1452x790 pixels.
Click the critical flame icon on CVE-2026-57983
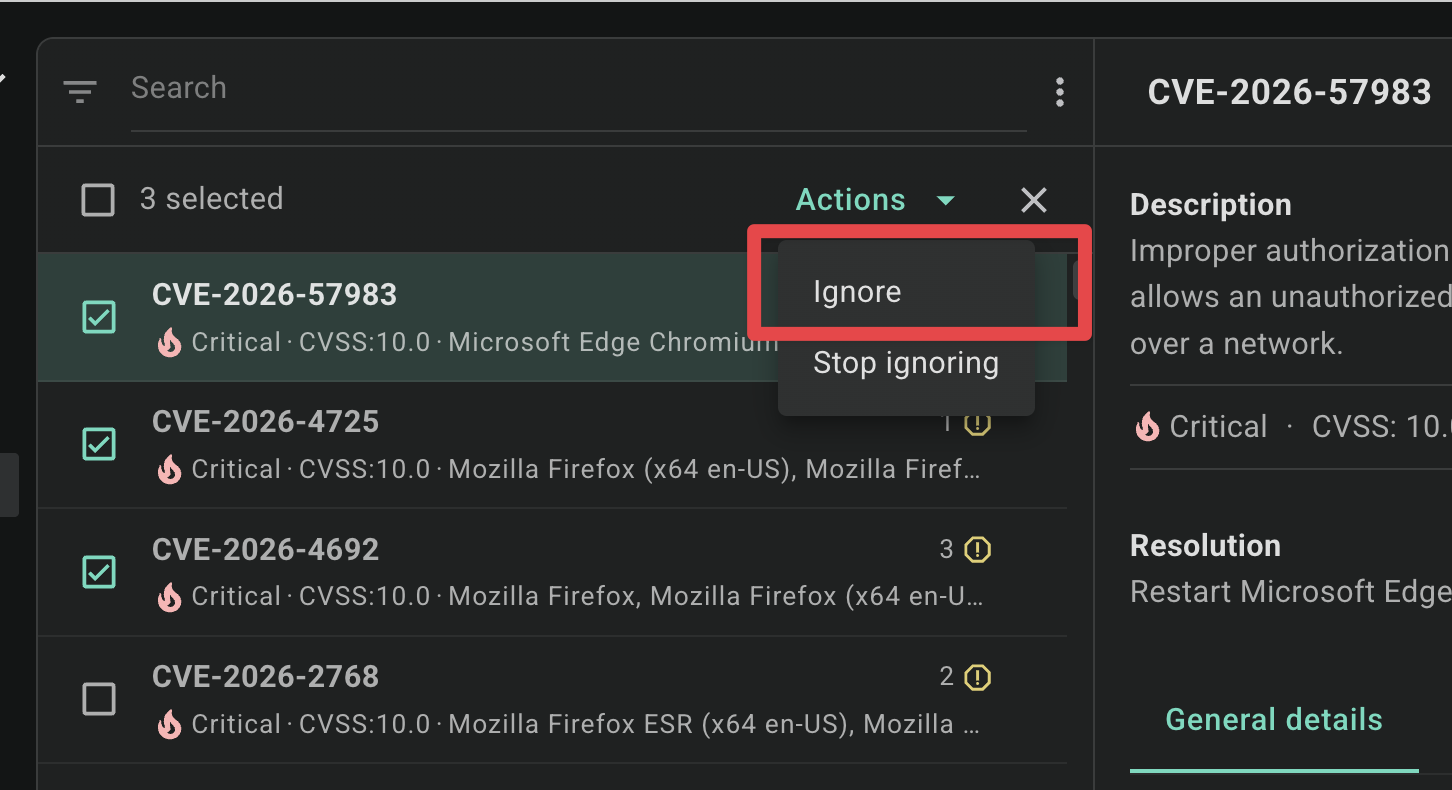coord(170,343)
